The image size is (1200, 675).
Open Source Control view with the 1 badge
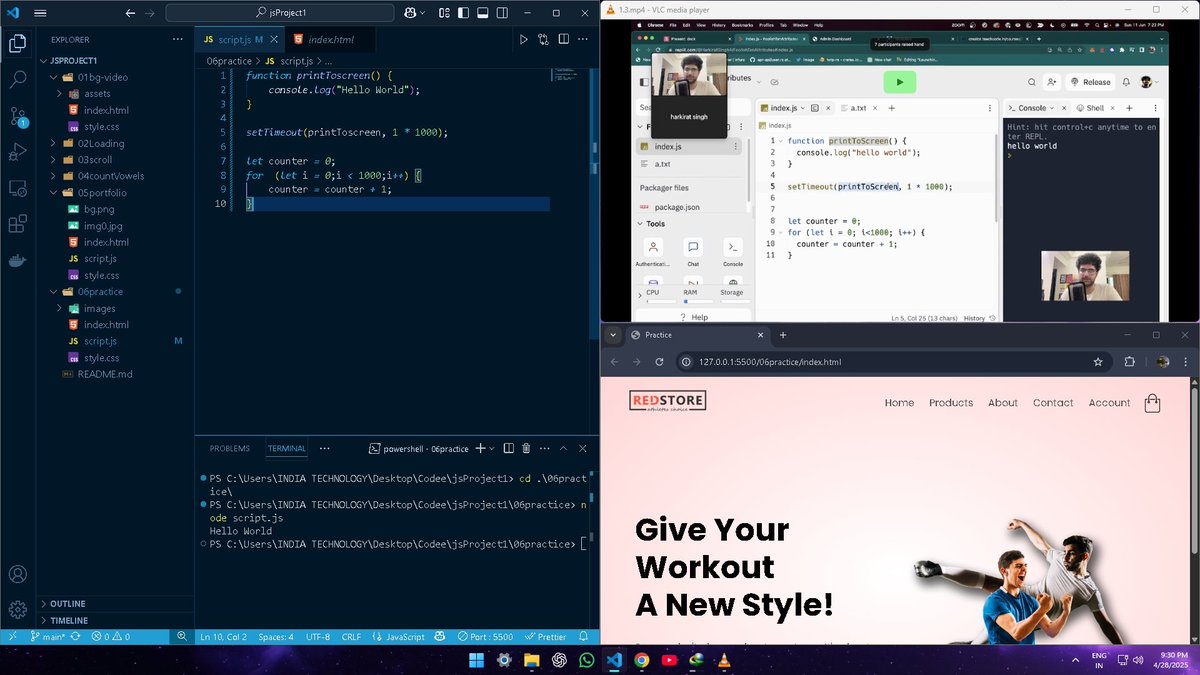17,116
